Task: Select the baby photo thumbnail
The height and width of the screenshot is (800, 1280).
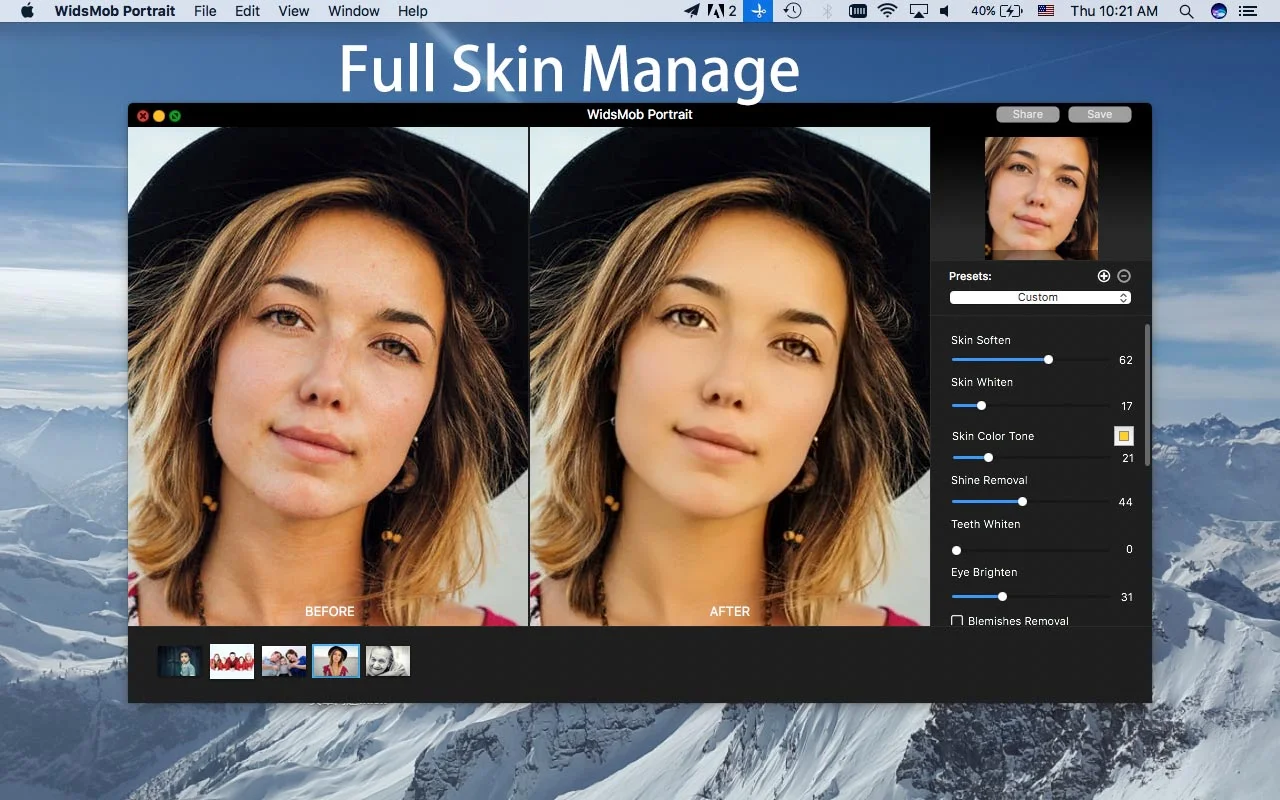Action: point(388,661)
